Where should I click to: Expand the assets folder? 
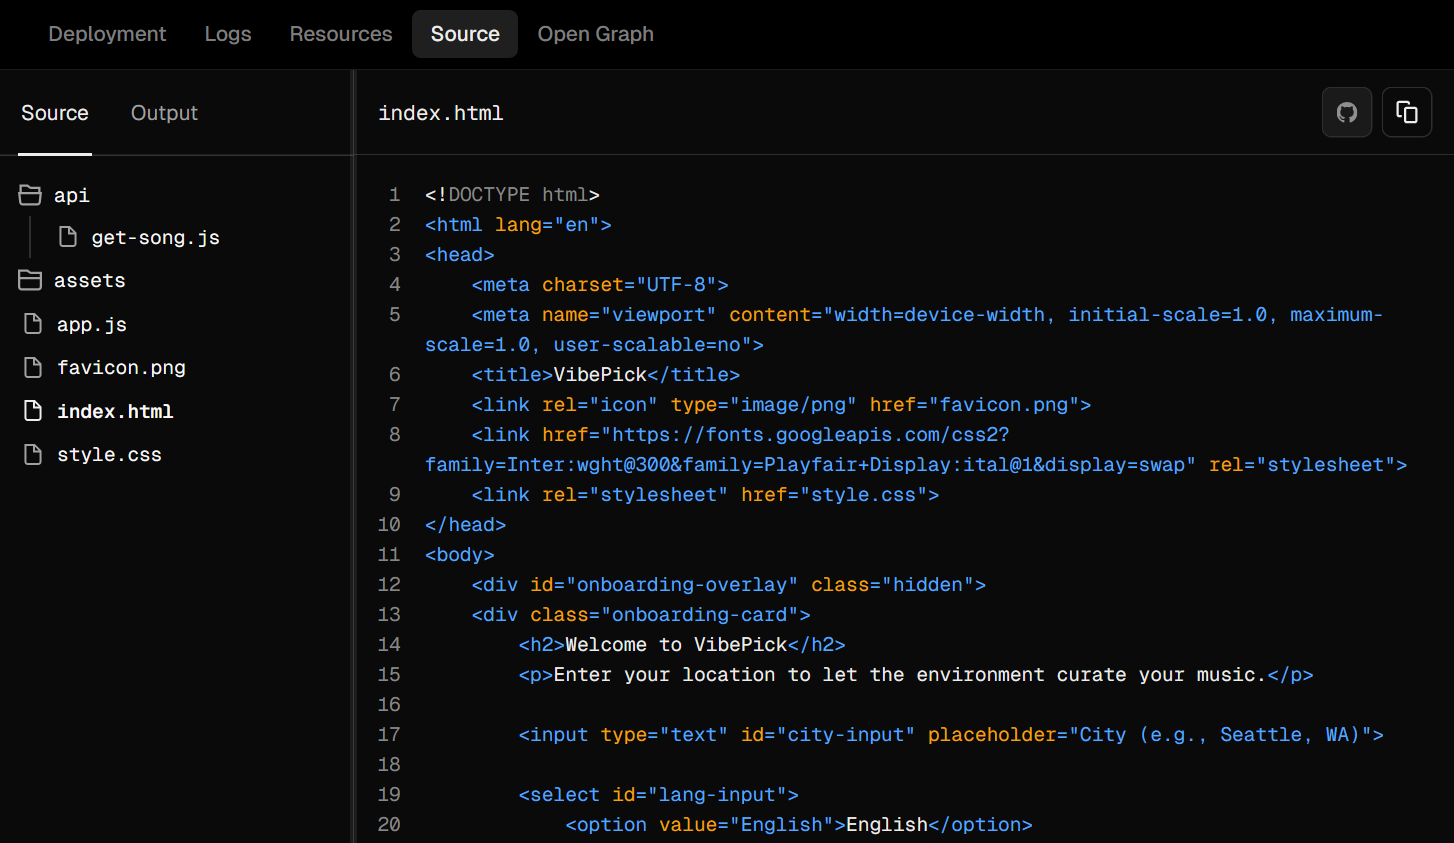[x=90, y=281]
